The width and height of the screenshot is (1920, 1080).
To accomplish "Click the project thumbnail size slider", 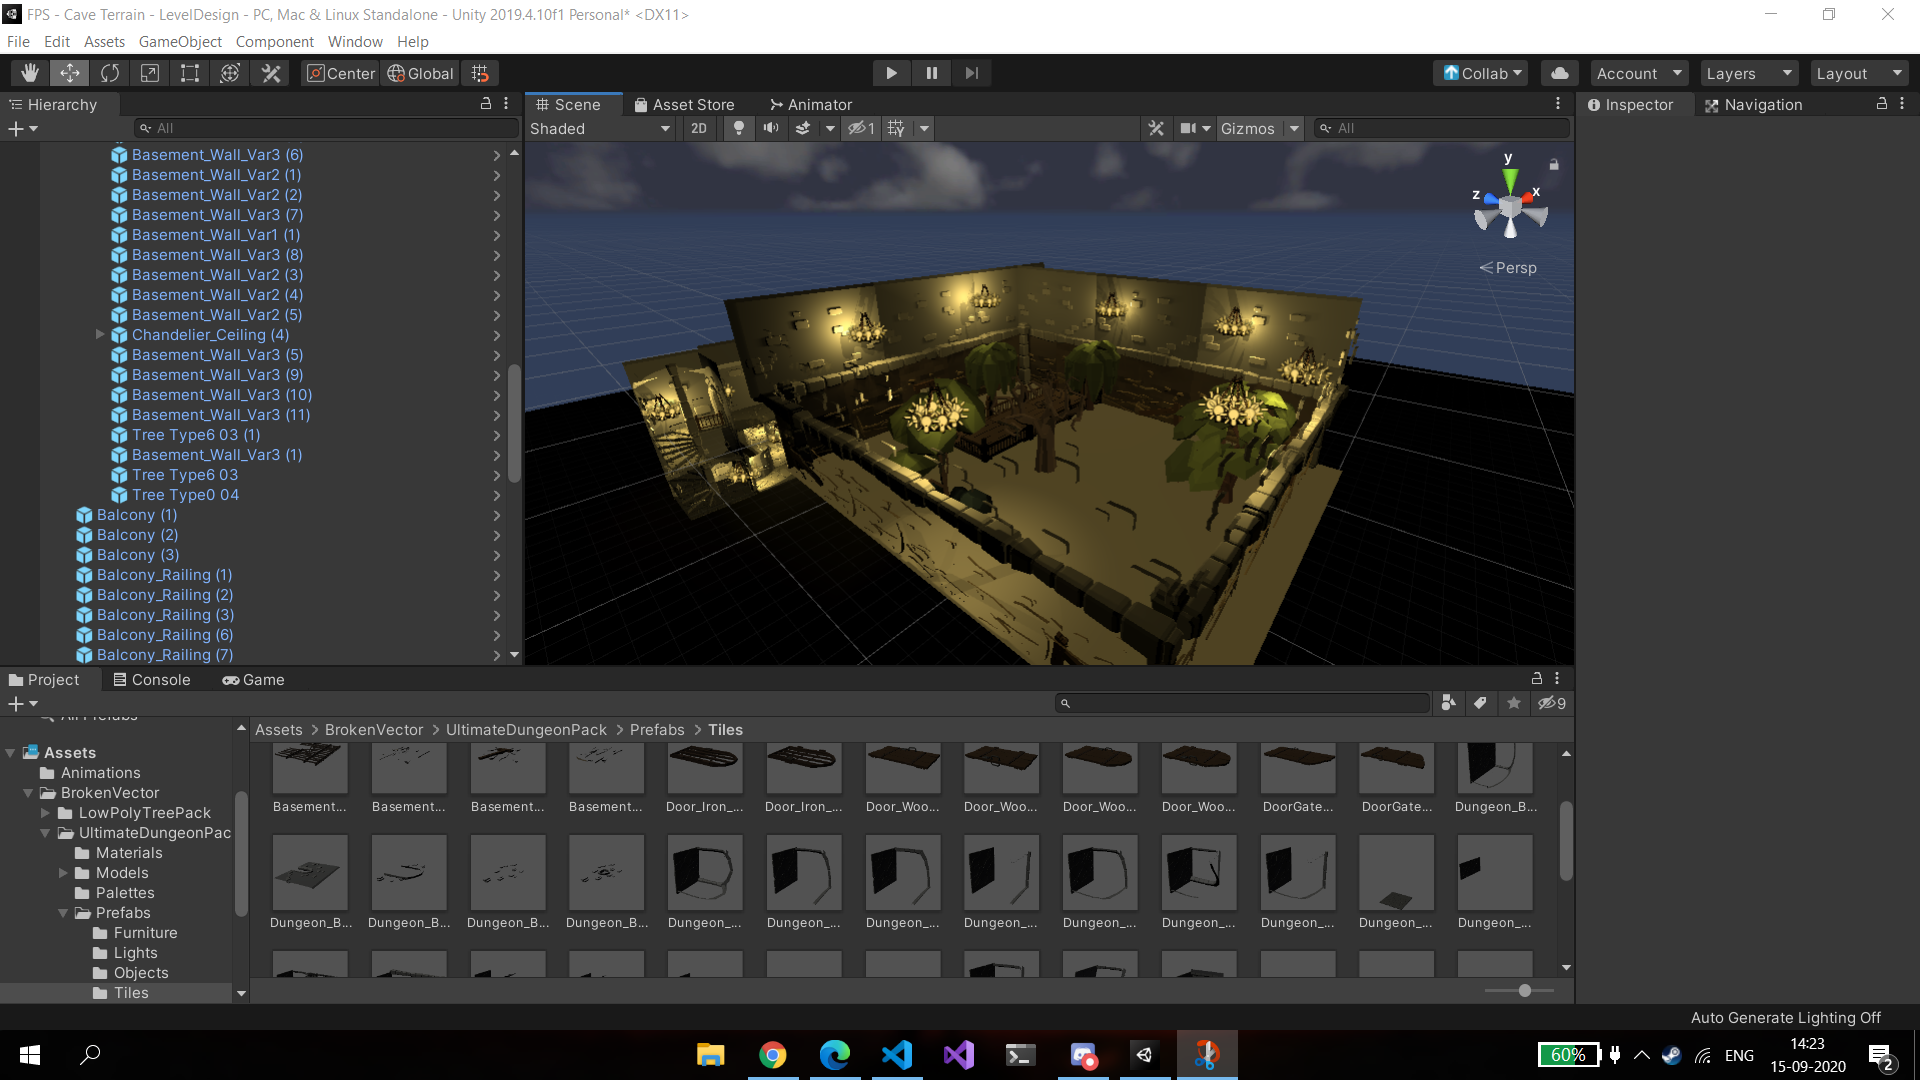I will 1524,991.
